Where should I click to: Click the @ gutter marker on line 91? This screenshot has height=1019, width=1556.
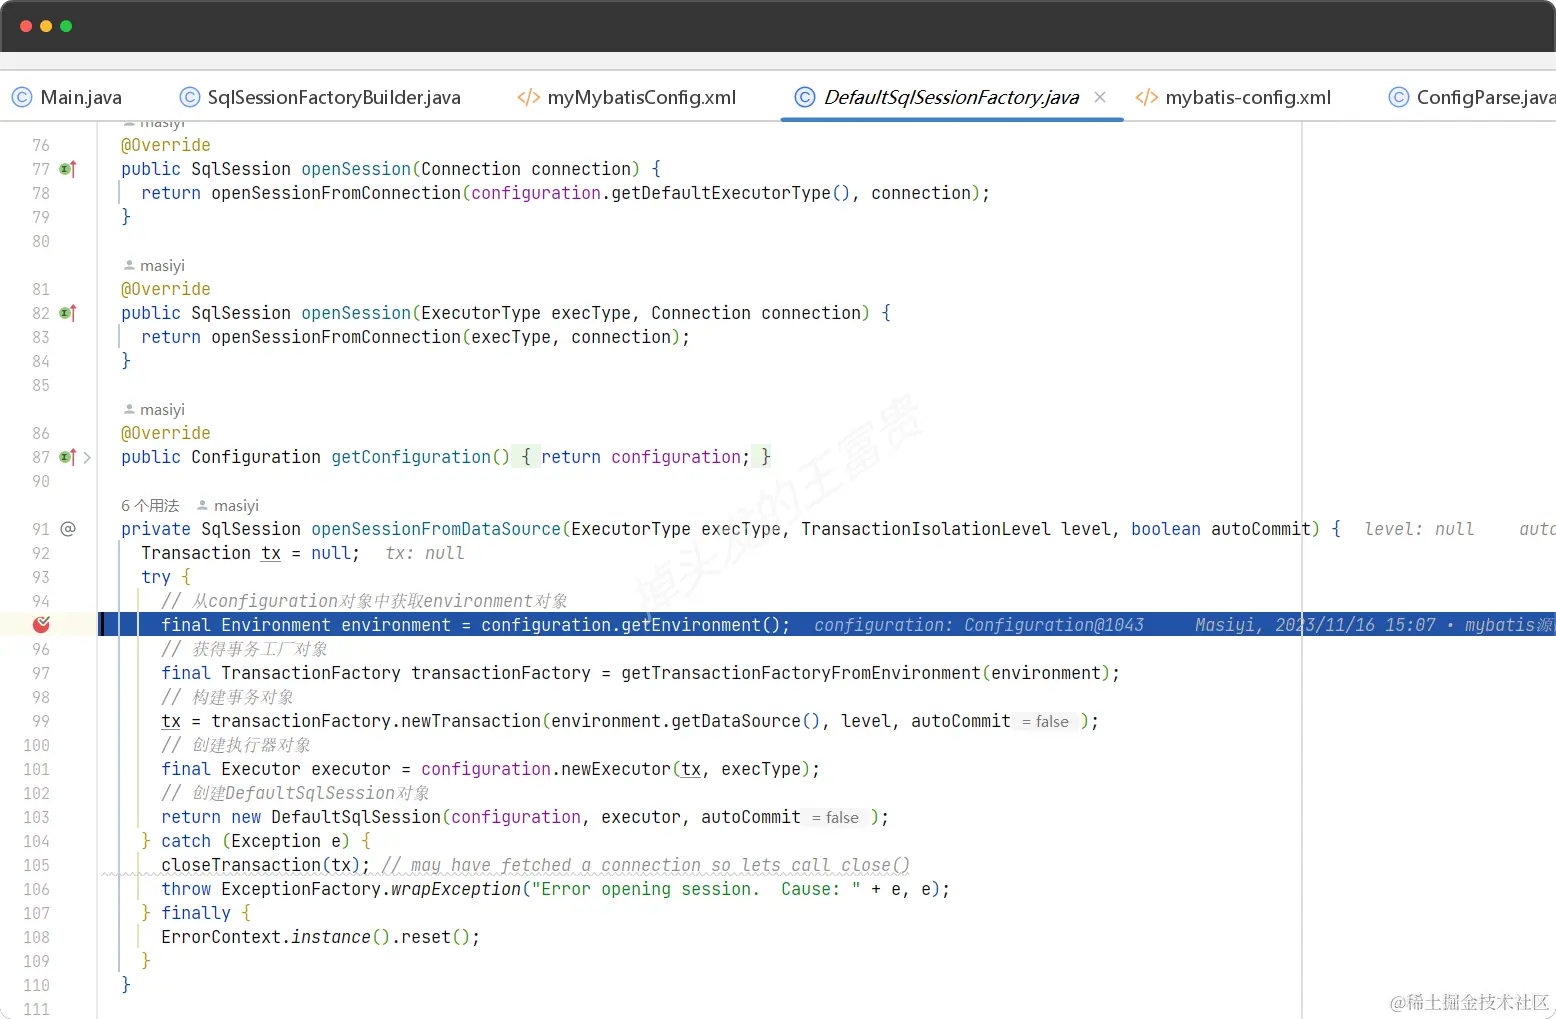tap(68, 529)
